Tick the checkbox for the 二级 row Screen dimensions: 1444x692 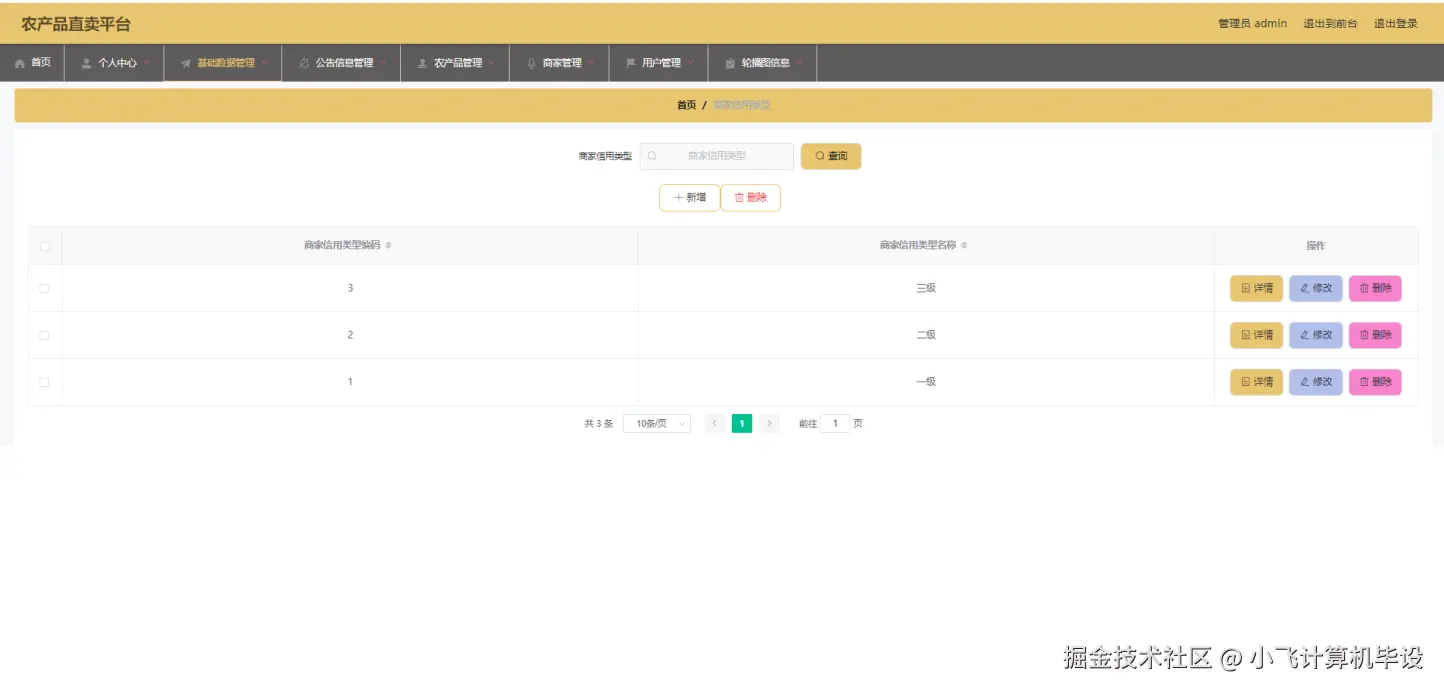44,335
